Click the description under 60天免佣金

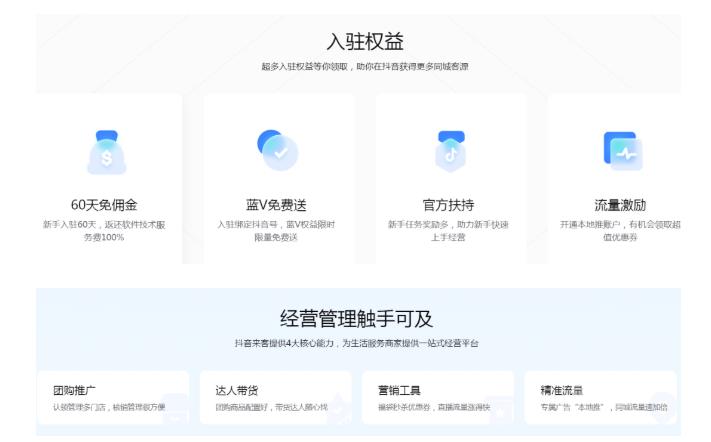104,230
